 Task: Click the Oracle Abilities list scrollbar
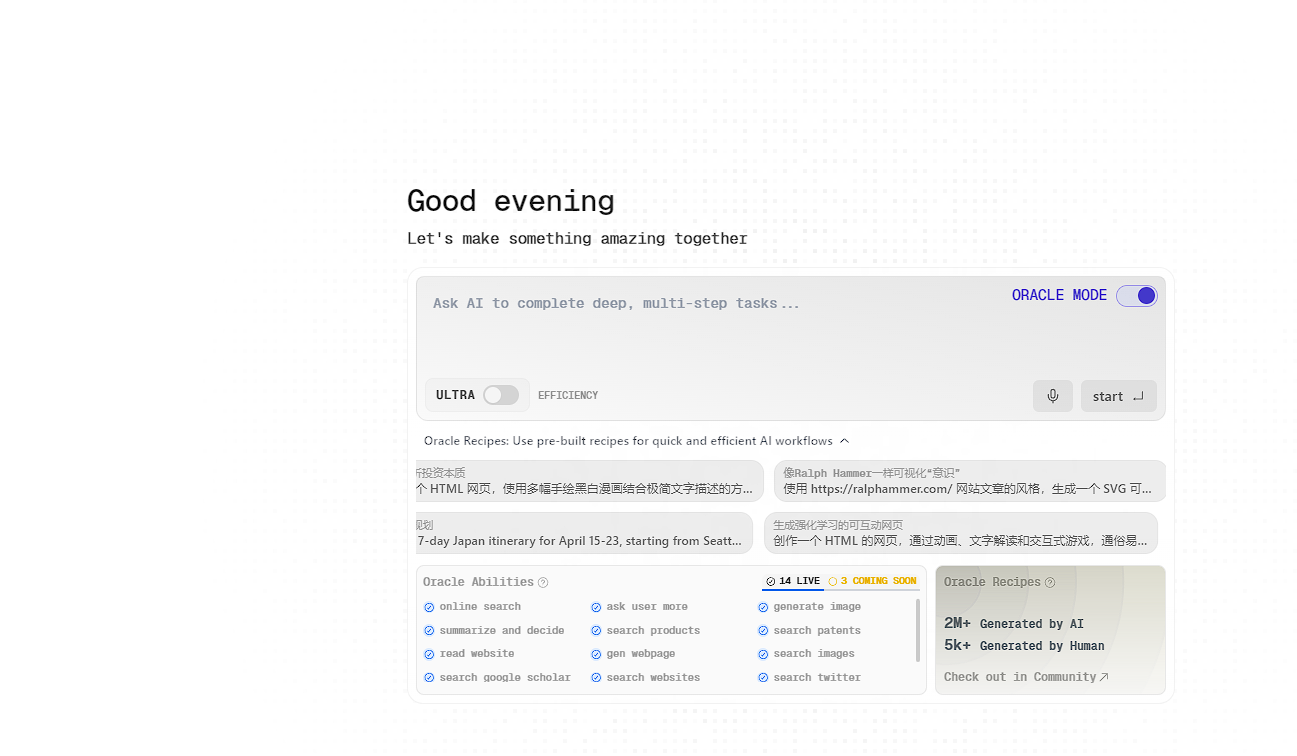[x=918, y=630]
